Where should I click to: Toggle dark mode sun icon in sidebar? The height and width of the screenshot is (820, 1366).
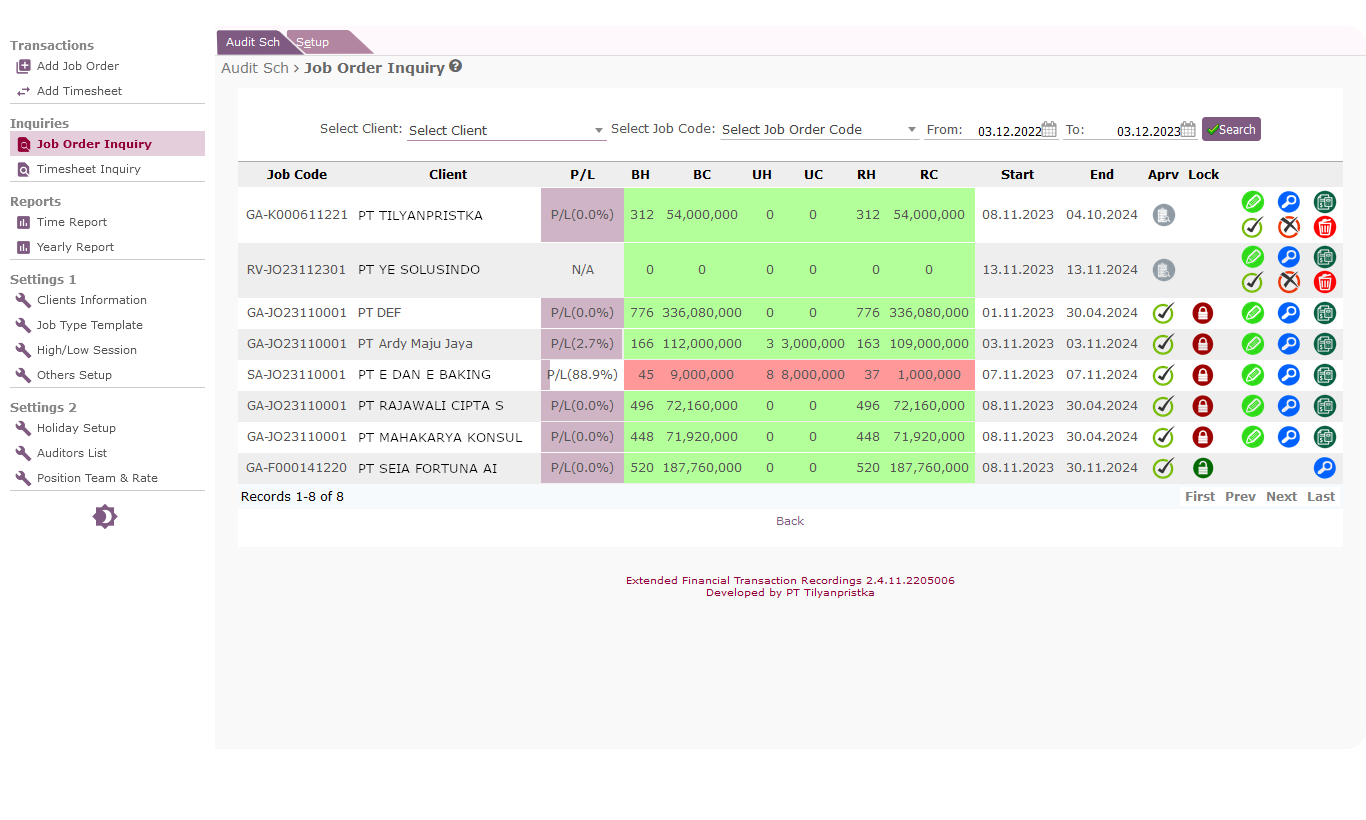pos(105,517)
